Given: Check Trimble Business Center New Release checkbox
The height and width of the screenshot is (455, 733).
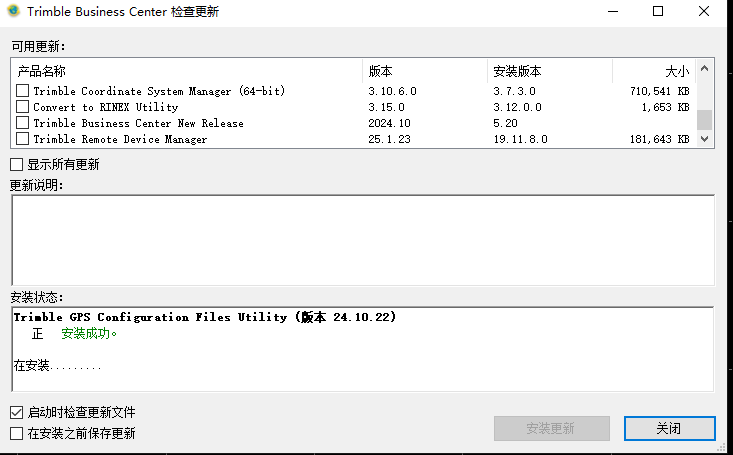Looking at the screenshot, I should 22,123.
